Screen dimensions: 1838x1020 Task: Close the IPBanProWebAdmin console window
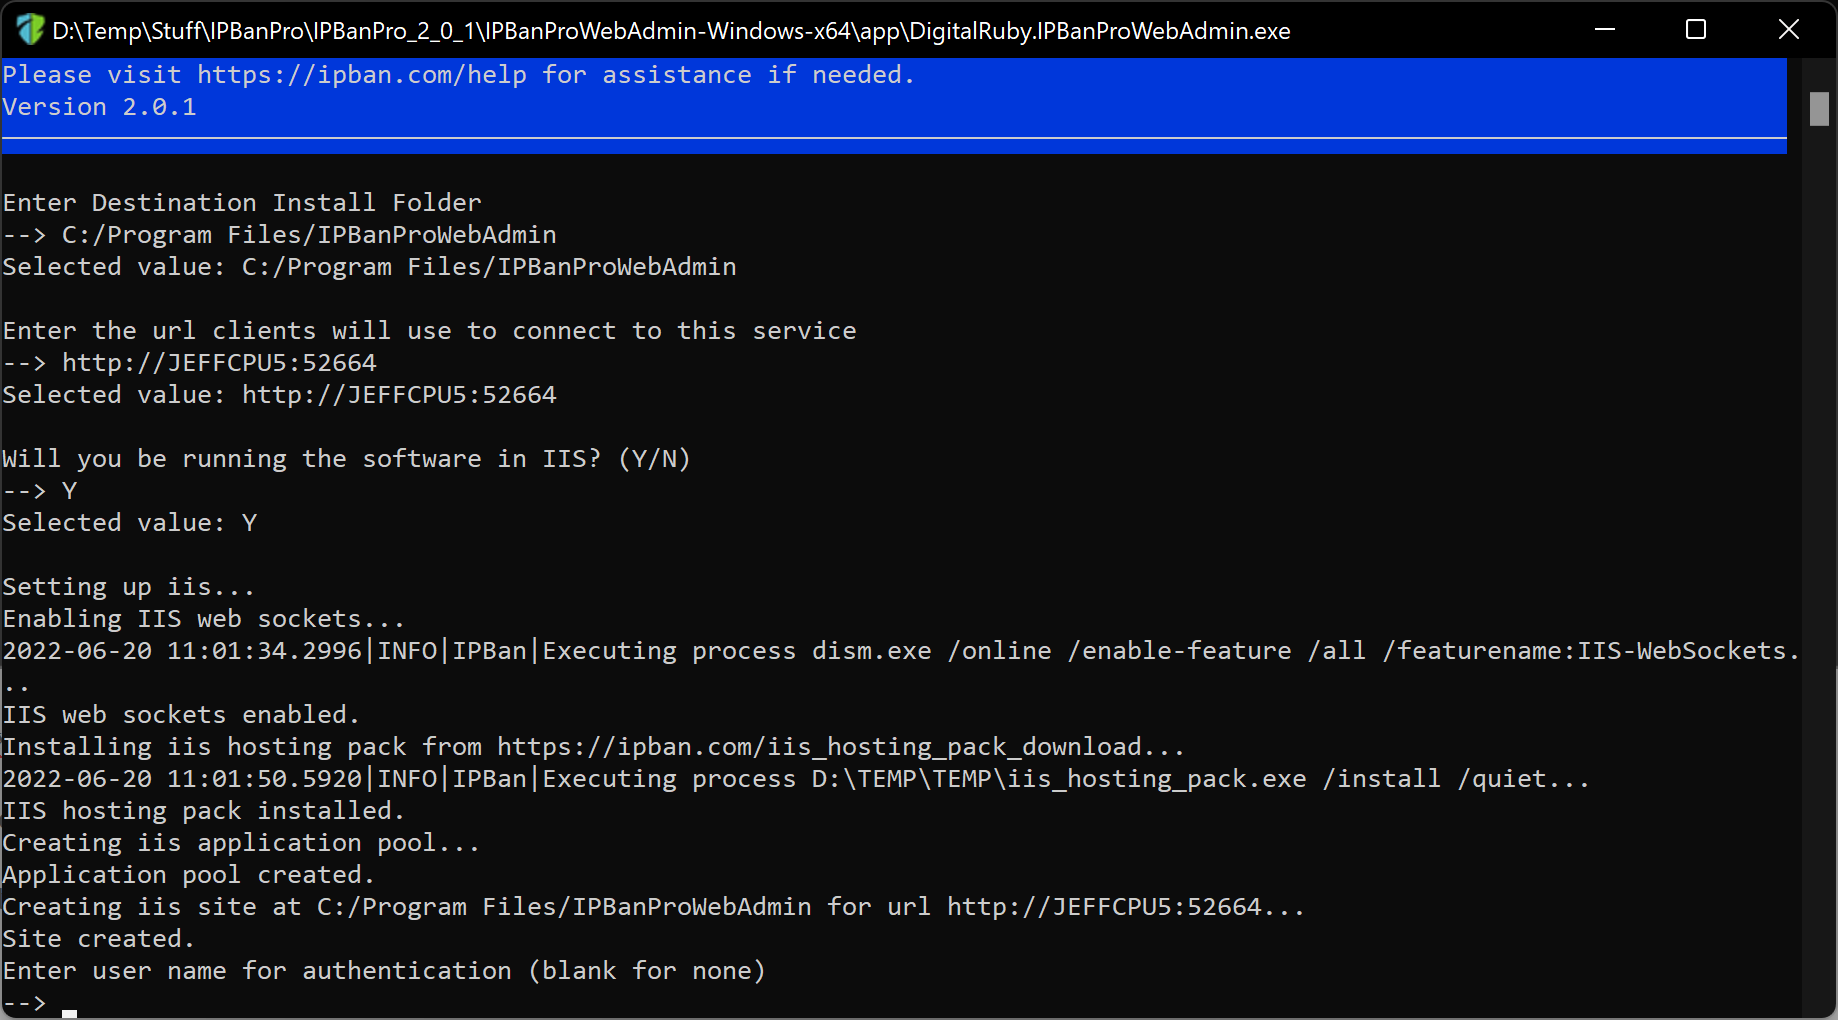(1789, 30)
